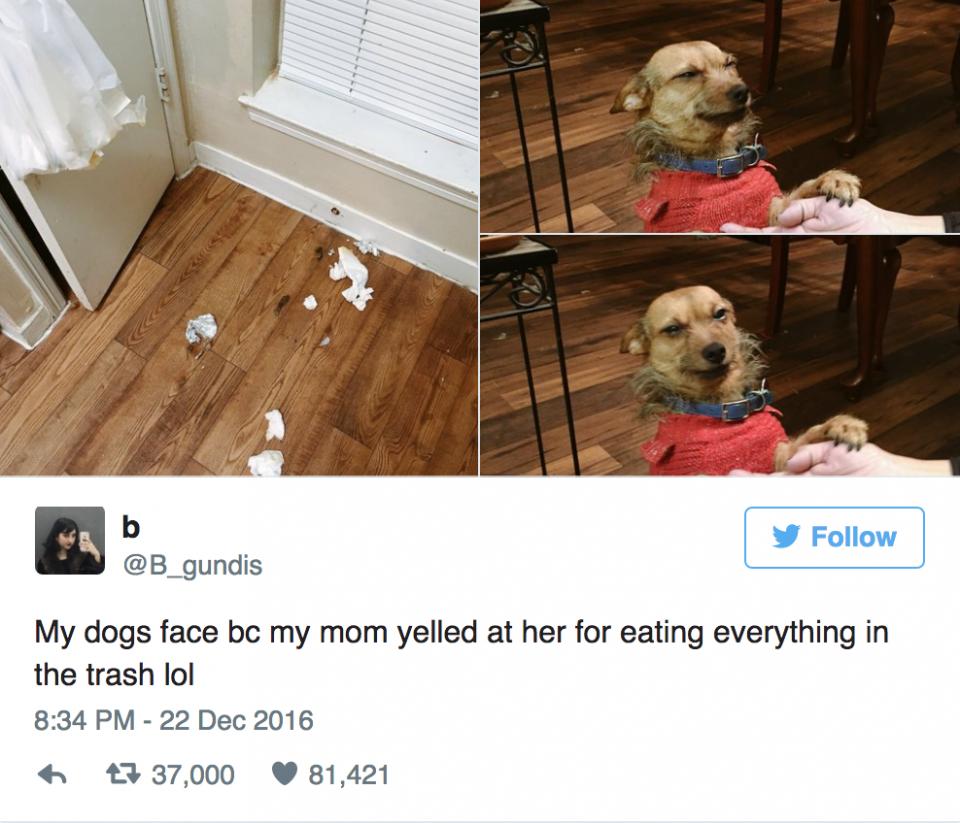The image size is (960, 823).
Task: Click the reply arrow icon
Action: [52, 775]
